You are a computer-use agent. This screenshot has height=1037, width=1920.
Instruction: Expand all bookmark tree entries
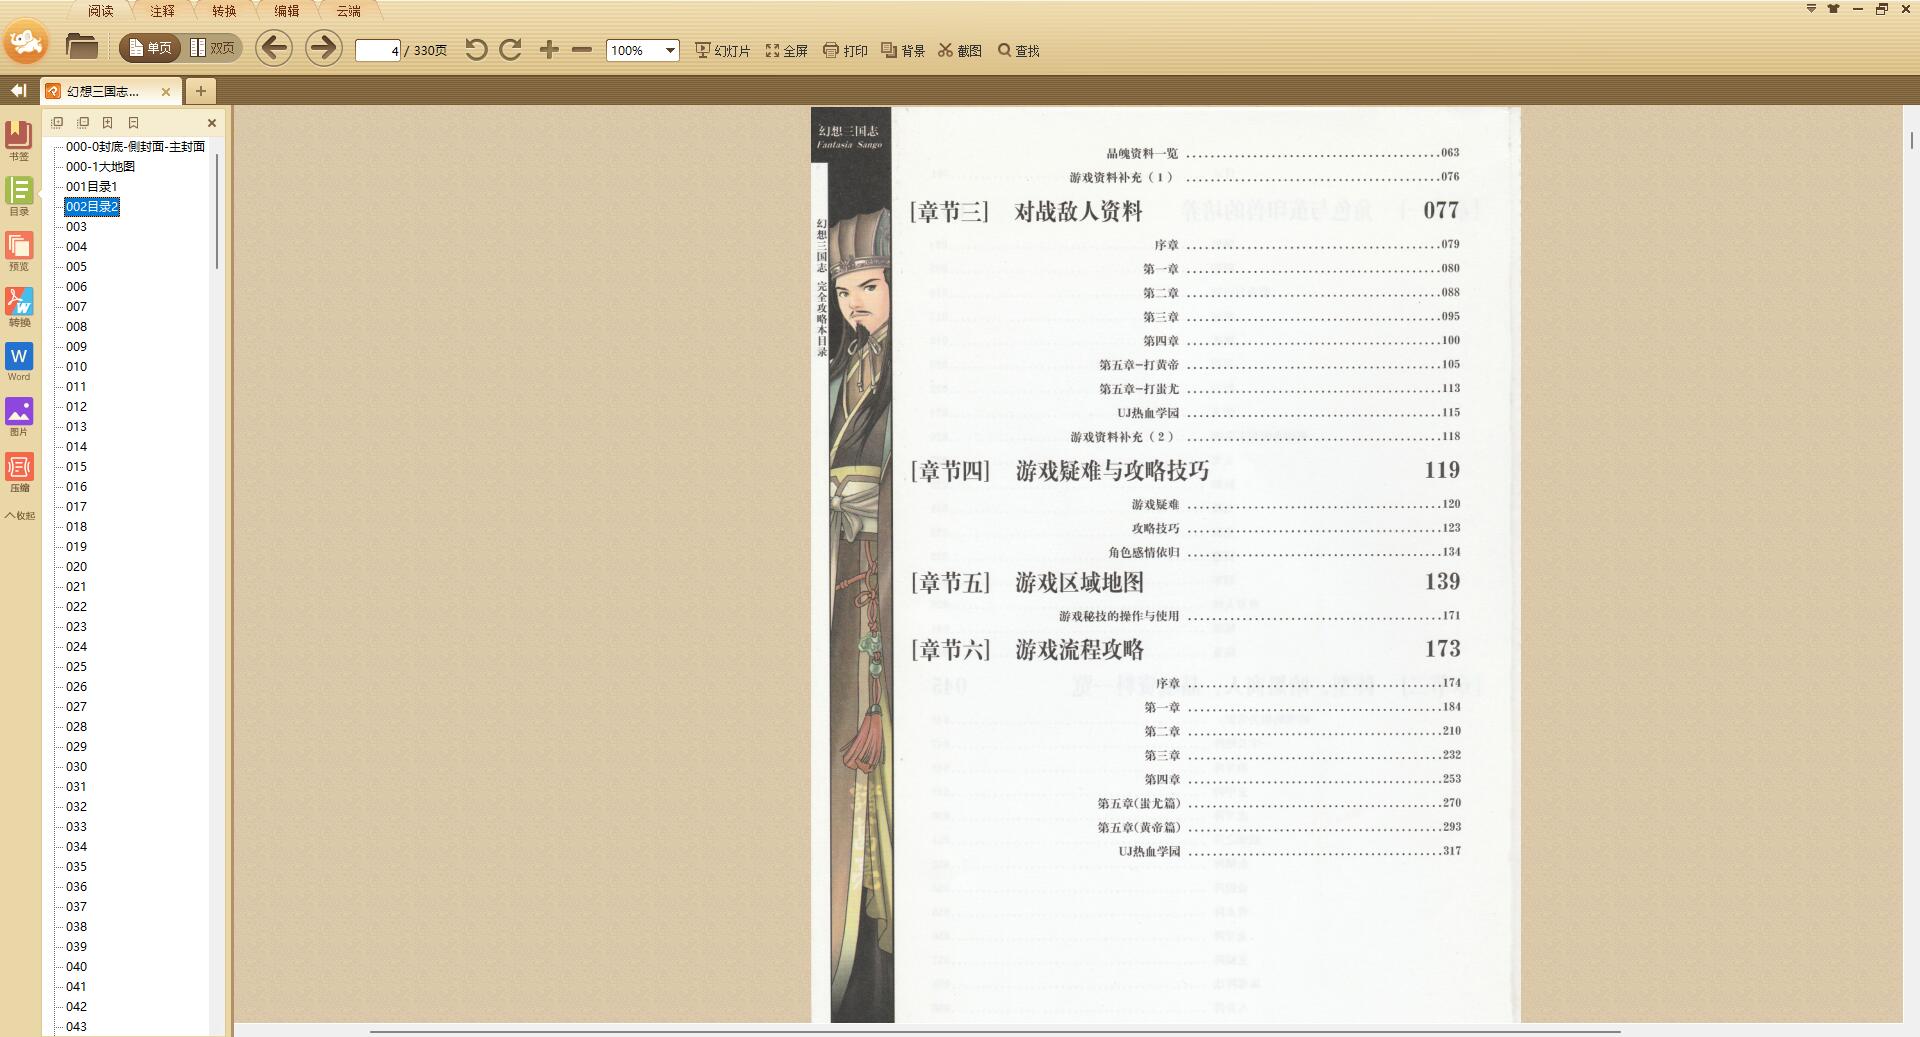point(57,122)
